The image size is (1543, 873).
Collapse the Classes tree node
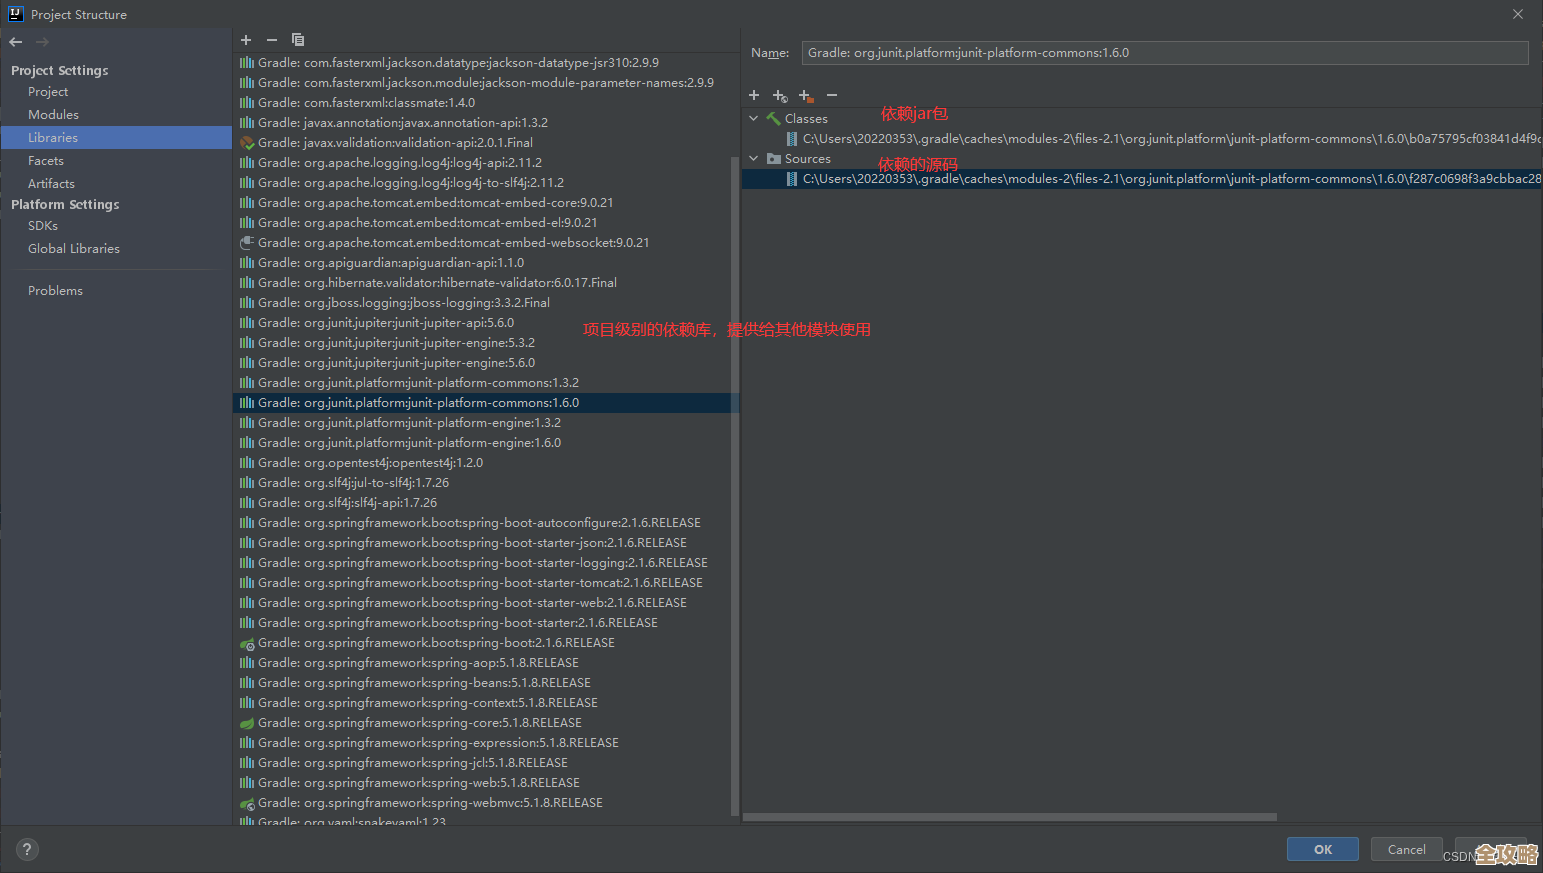tap(754, 118)
